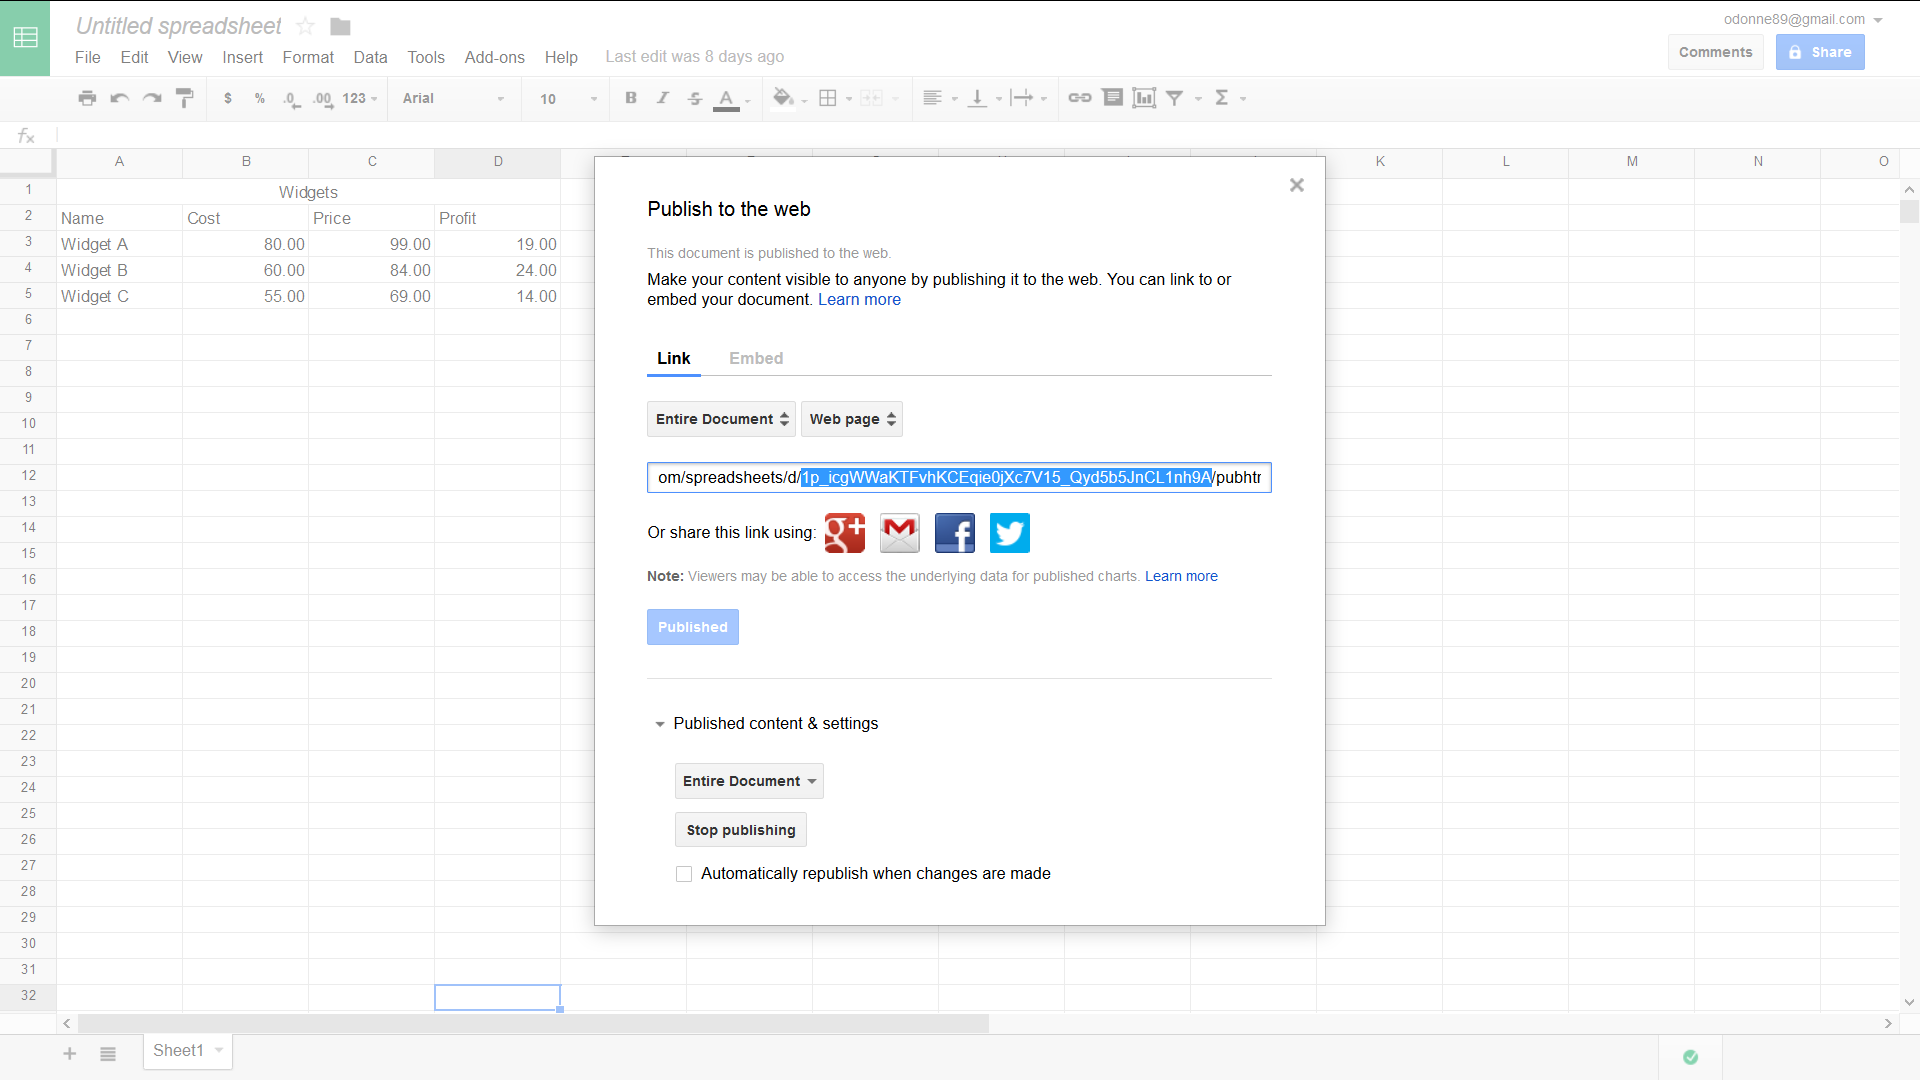The width and height of the screenshot is (1920, 1080).
Task: Click the print icon in toolbar
Action: [x=88, y=98]
